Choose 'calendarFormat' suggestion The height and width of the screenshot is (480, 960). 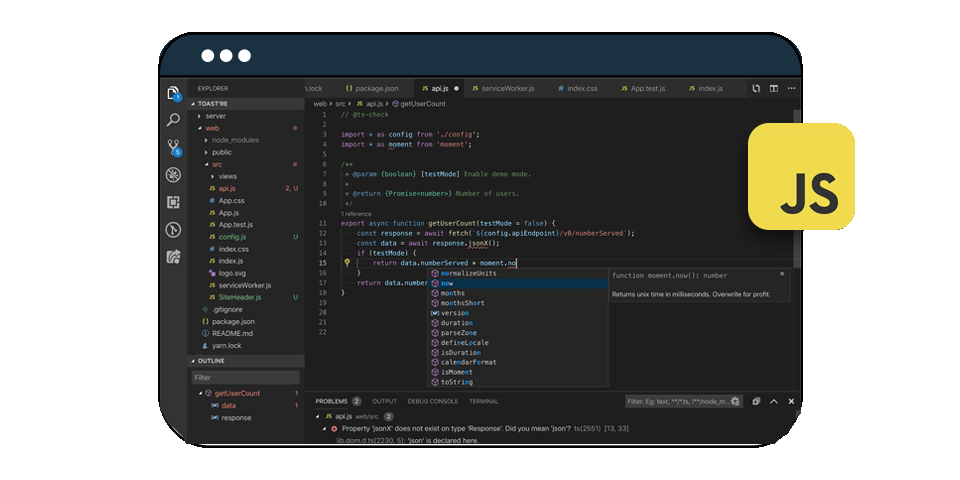(518, 362)
